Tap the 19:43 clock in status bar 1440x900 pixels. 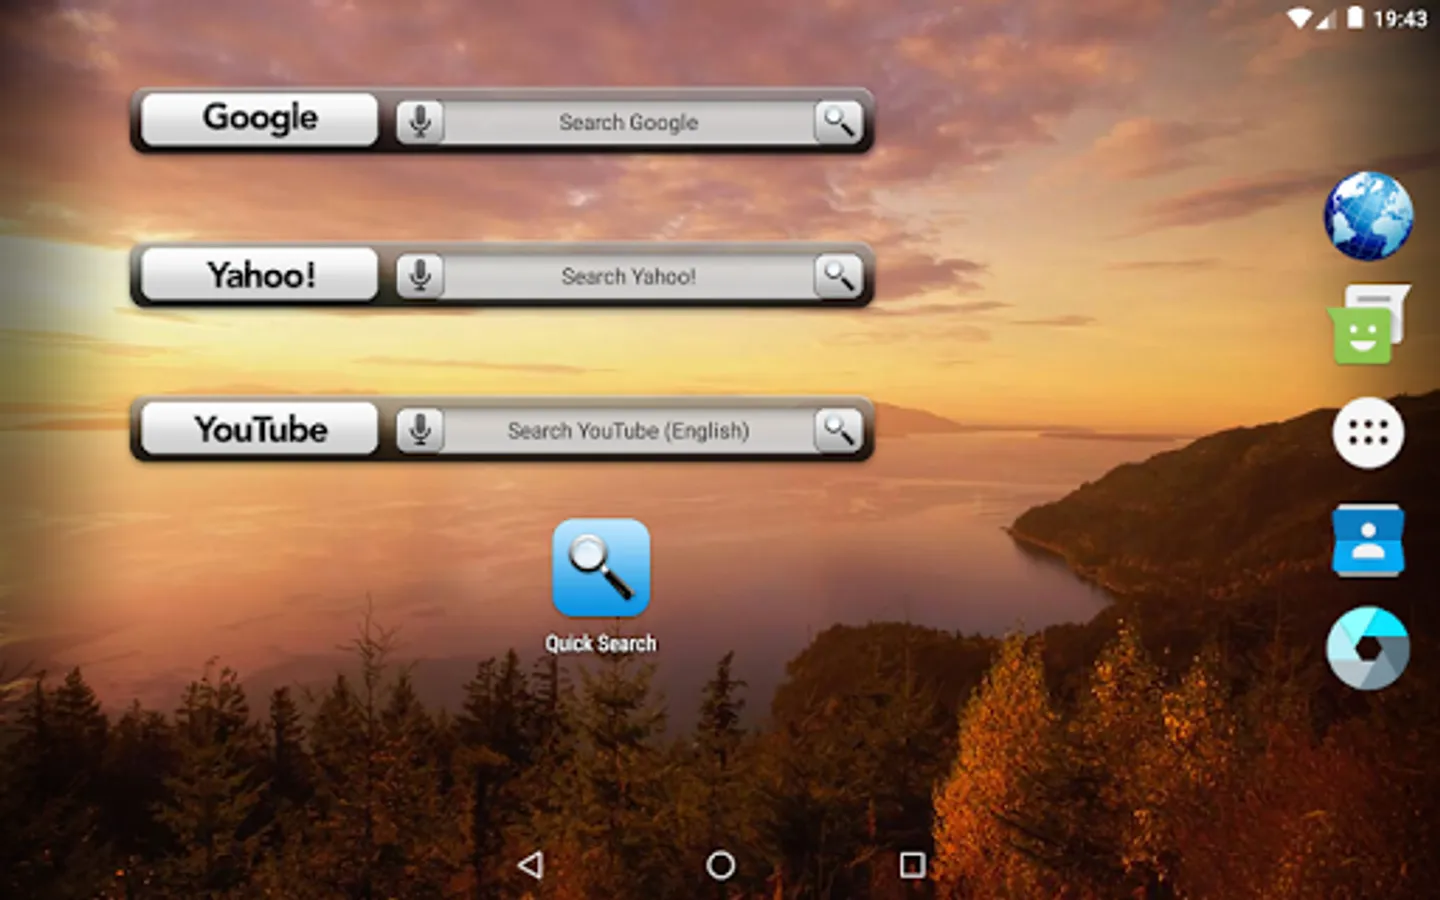pyautogui.click(x=1399, y=19)
